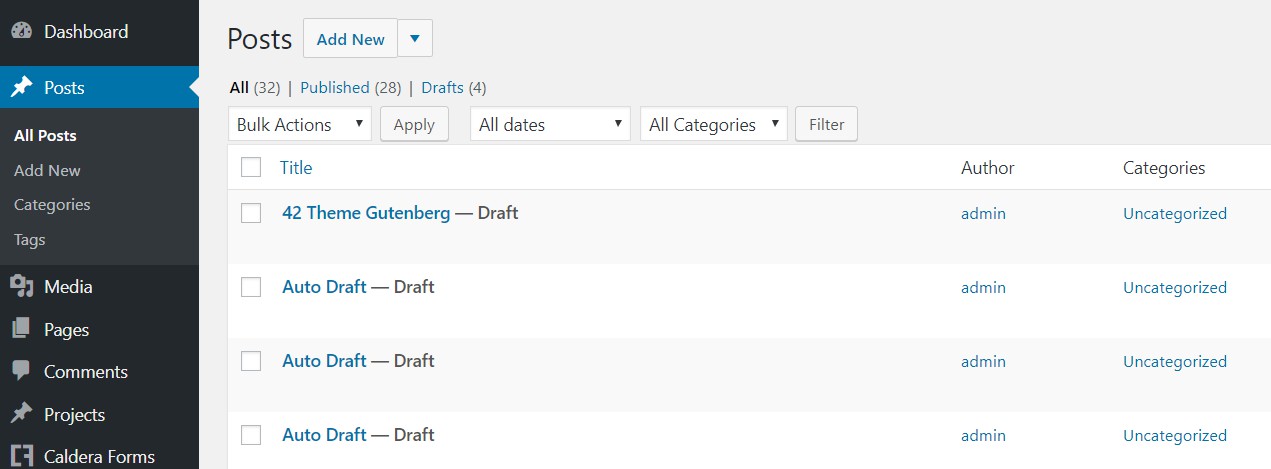Open the arrow dropdown beside Add New

[415, 39]
